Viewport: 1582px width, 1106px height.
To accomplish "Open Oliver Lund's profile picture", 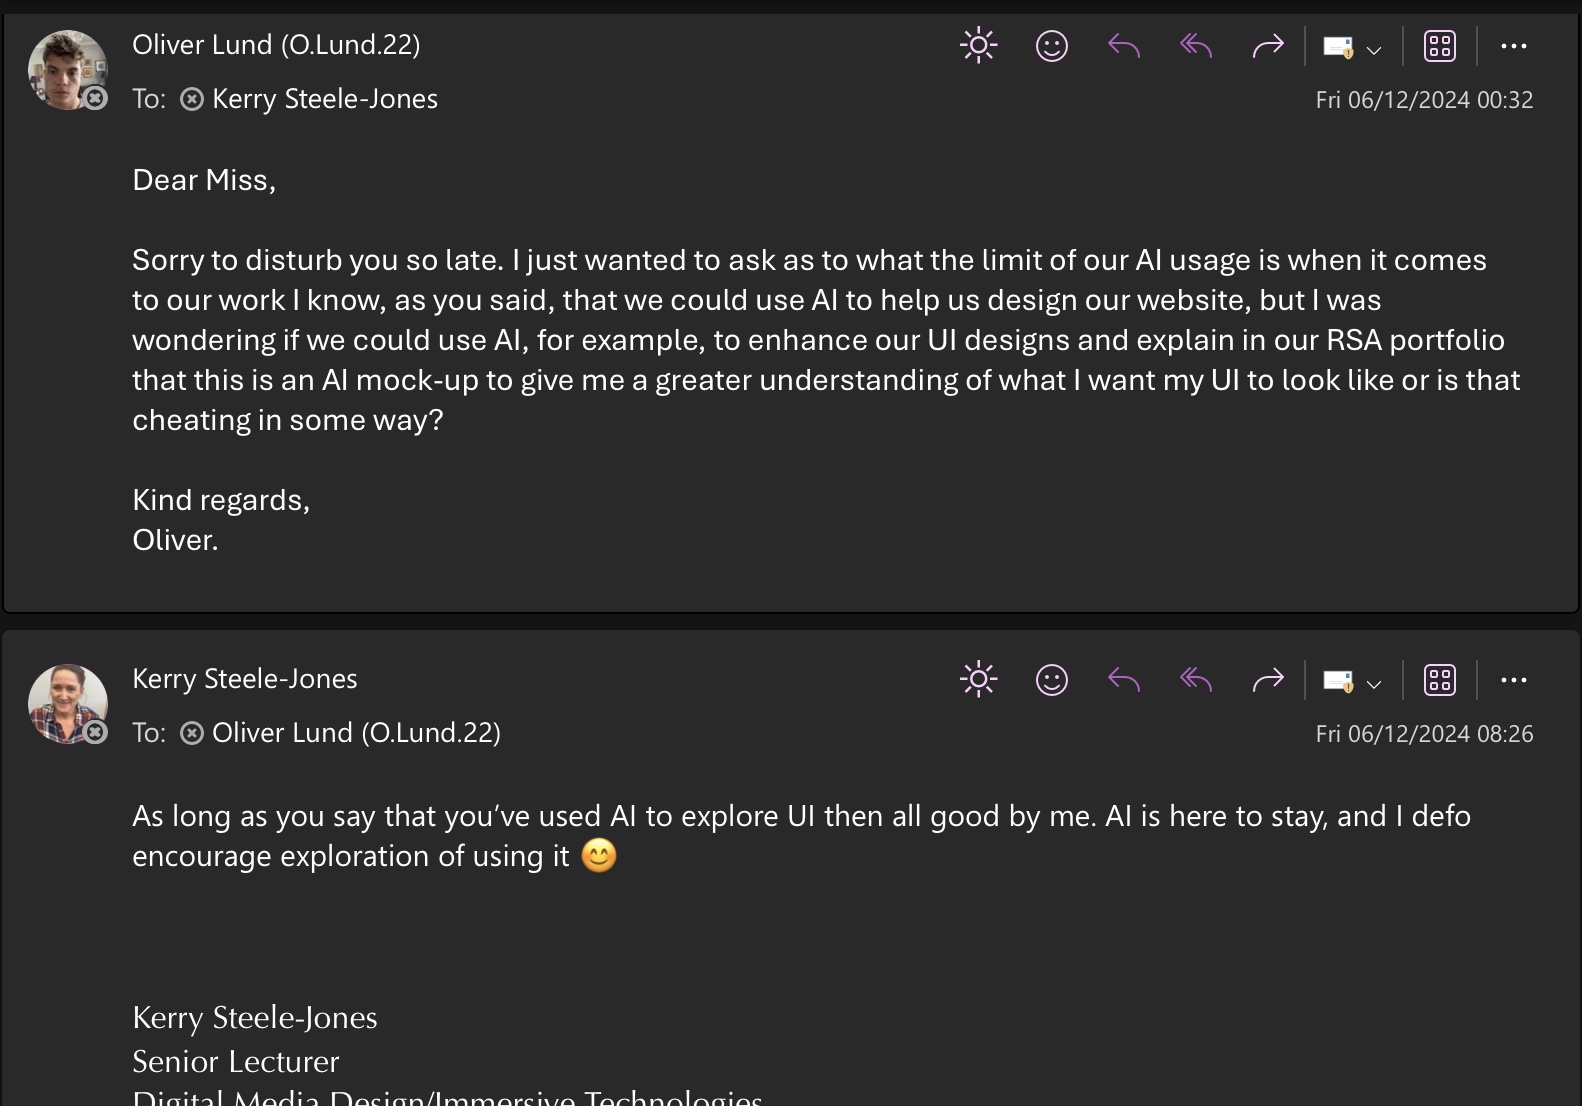I will 67,70.
